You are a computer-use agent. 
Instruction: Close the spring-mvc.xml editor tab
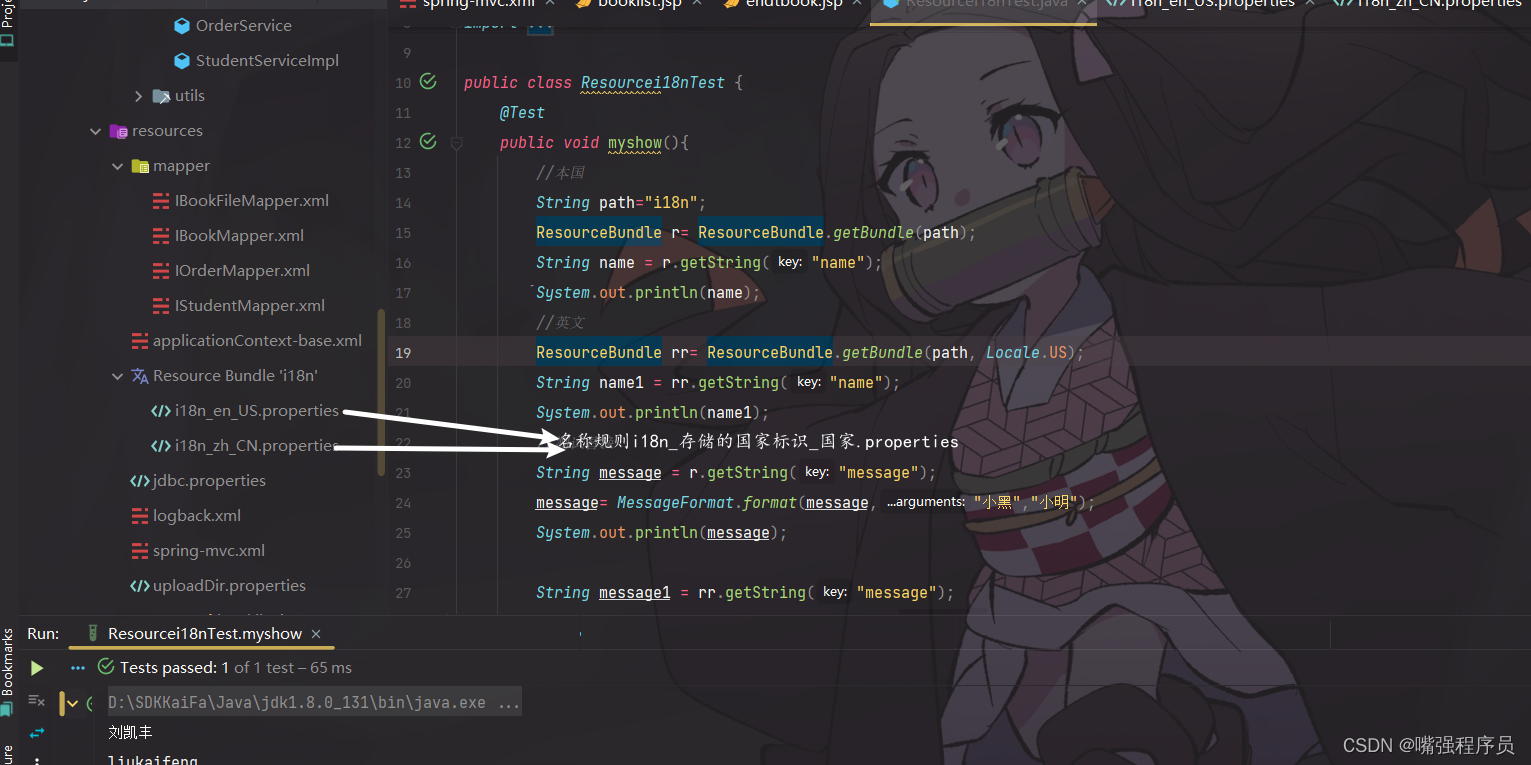tap(550, 4)
